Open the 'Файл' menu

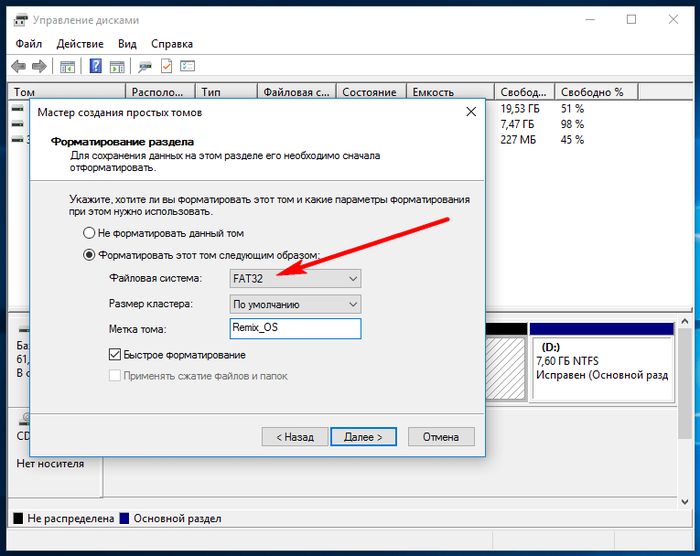(x=27, y=44)
